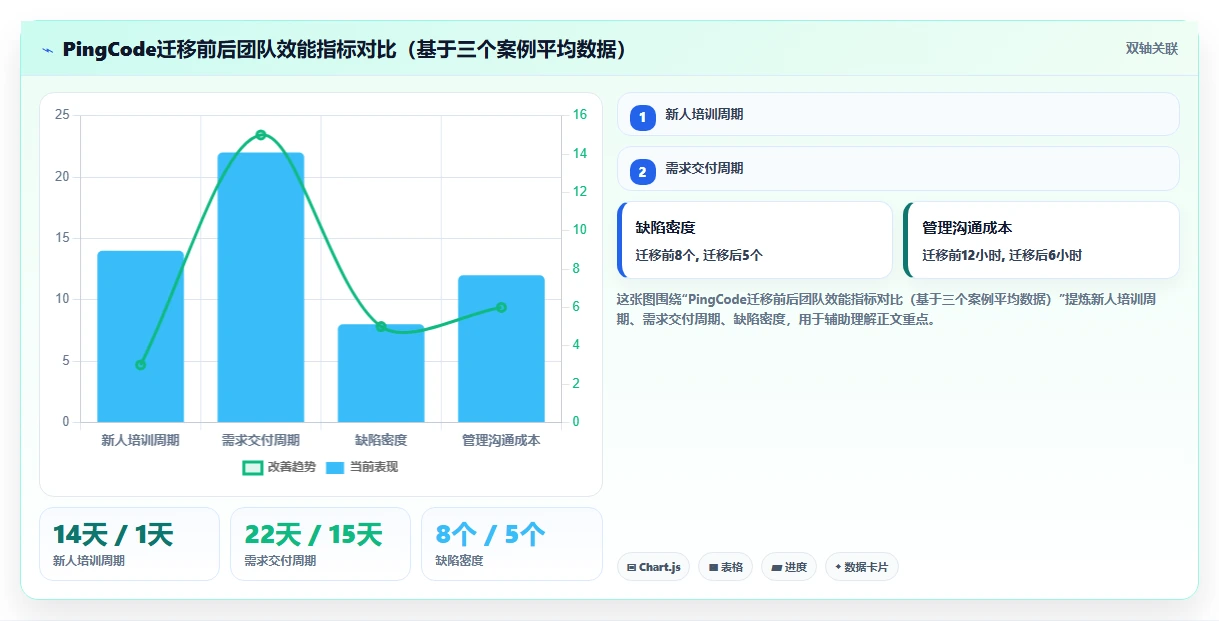Click the icon inside the 表格 tag
Viewport: 1219px width, 621px height.
tap(713, 567)
